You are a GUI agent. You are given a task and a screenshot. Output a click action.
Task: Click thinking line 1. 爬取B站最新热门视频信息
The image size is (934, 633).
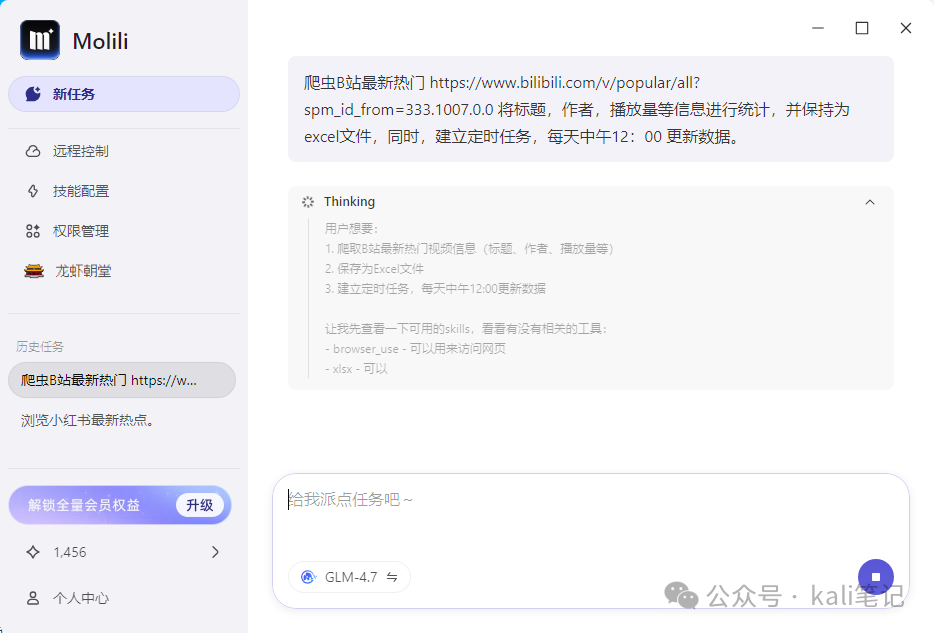pos(469,248)
